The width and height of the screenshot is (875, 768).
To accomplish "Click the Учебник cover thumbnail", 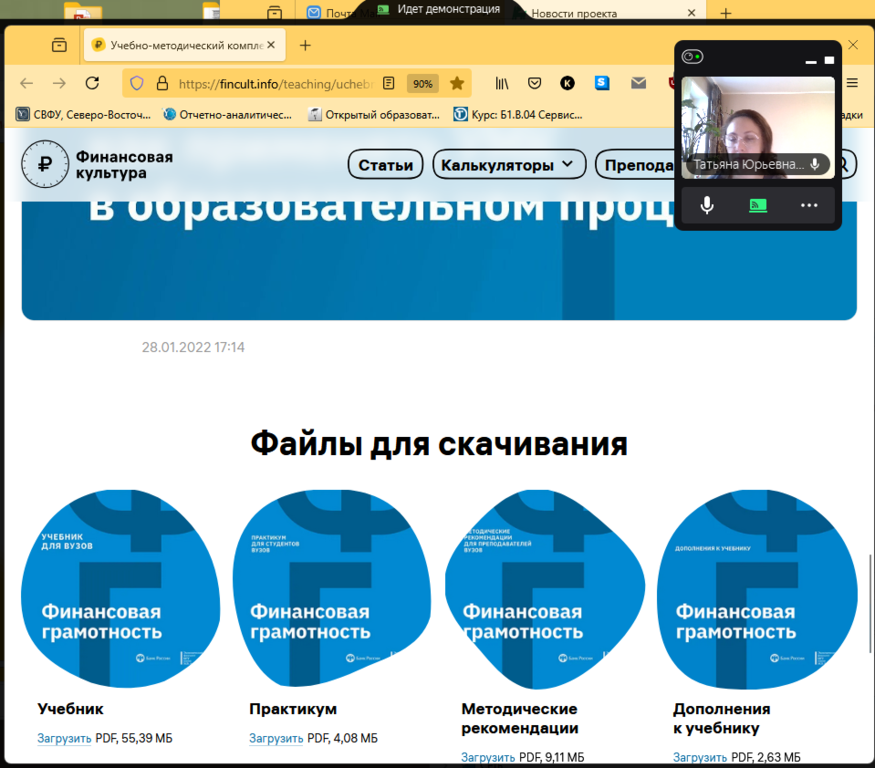I will 121,589.
